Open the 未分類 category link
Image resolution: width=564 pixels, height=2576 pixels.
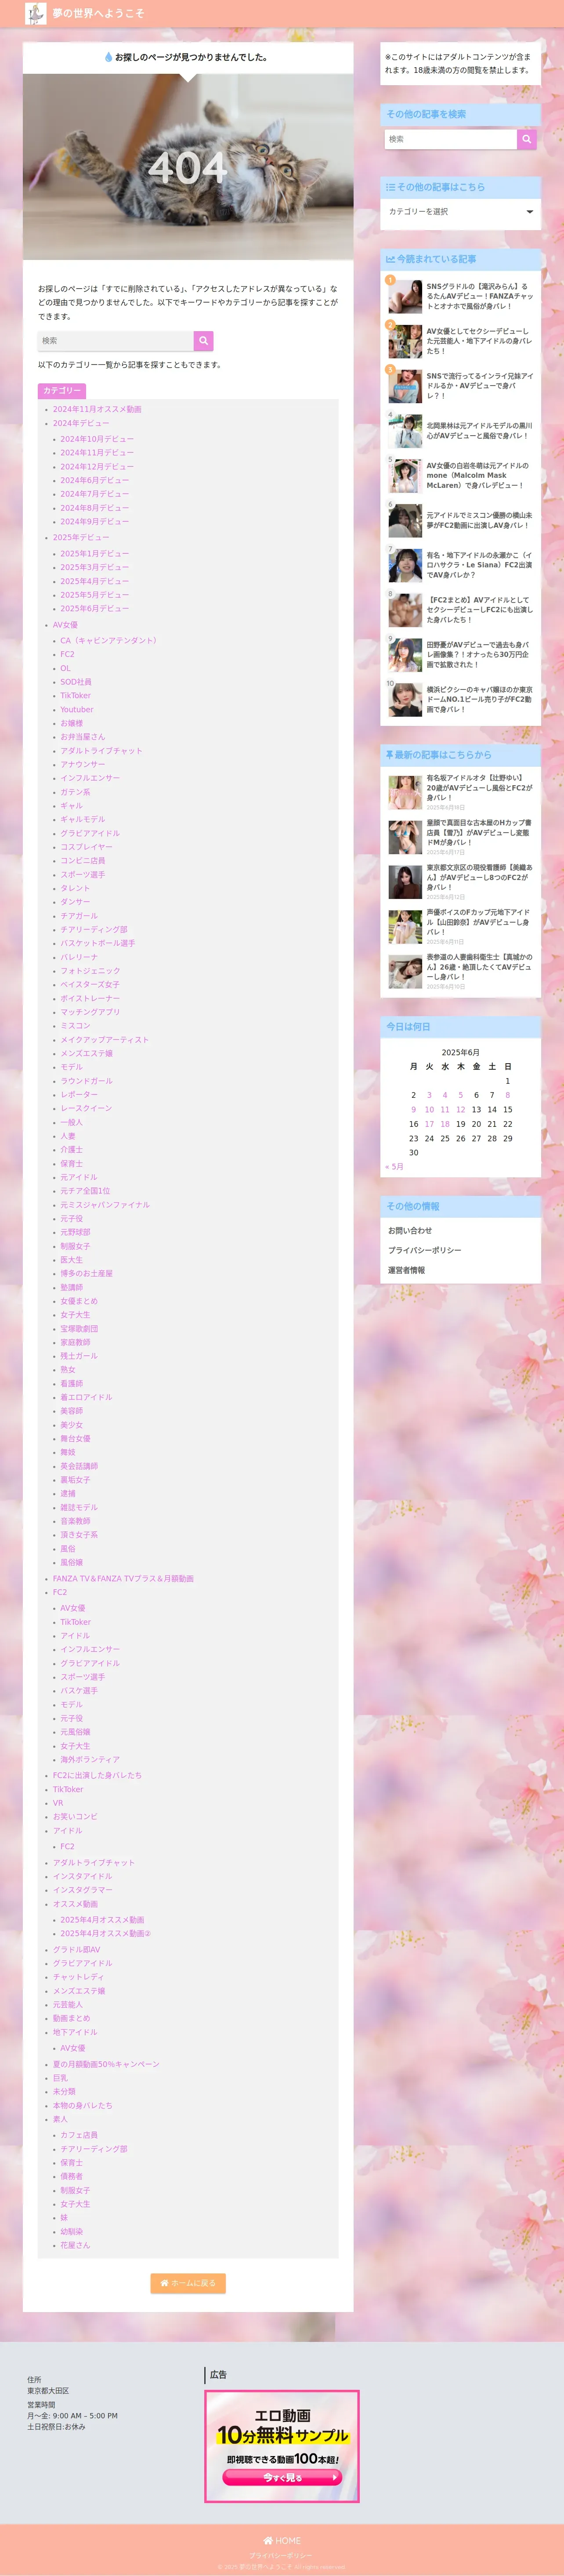pyautogui.click(x=64, y=2092)
